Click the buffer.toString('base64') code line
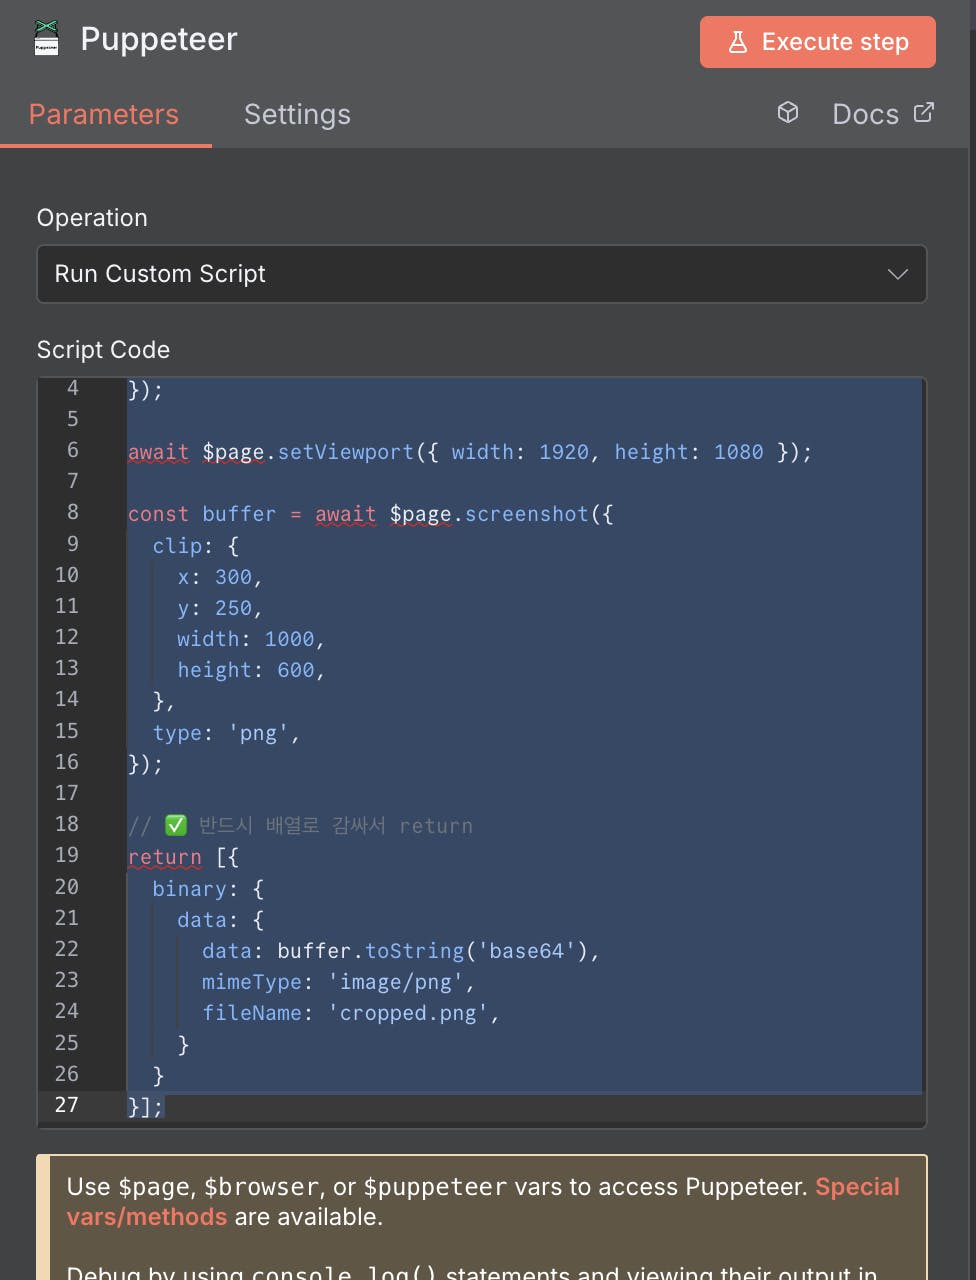This screenshot has width=976, height=1280. coord(400,951)
